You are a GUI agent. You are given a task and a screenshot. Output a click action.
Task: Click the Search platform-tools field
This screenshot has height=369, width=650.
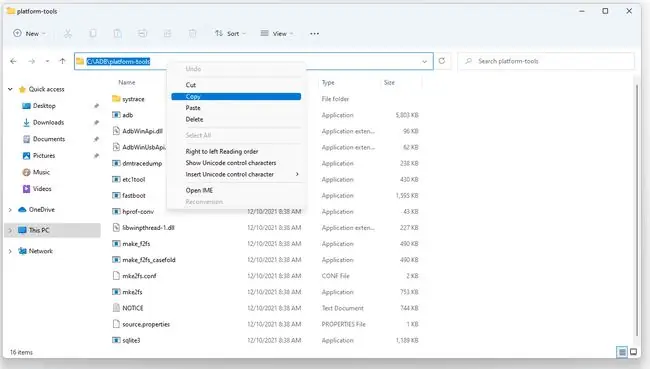(546, 61)
